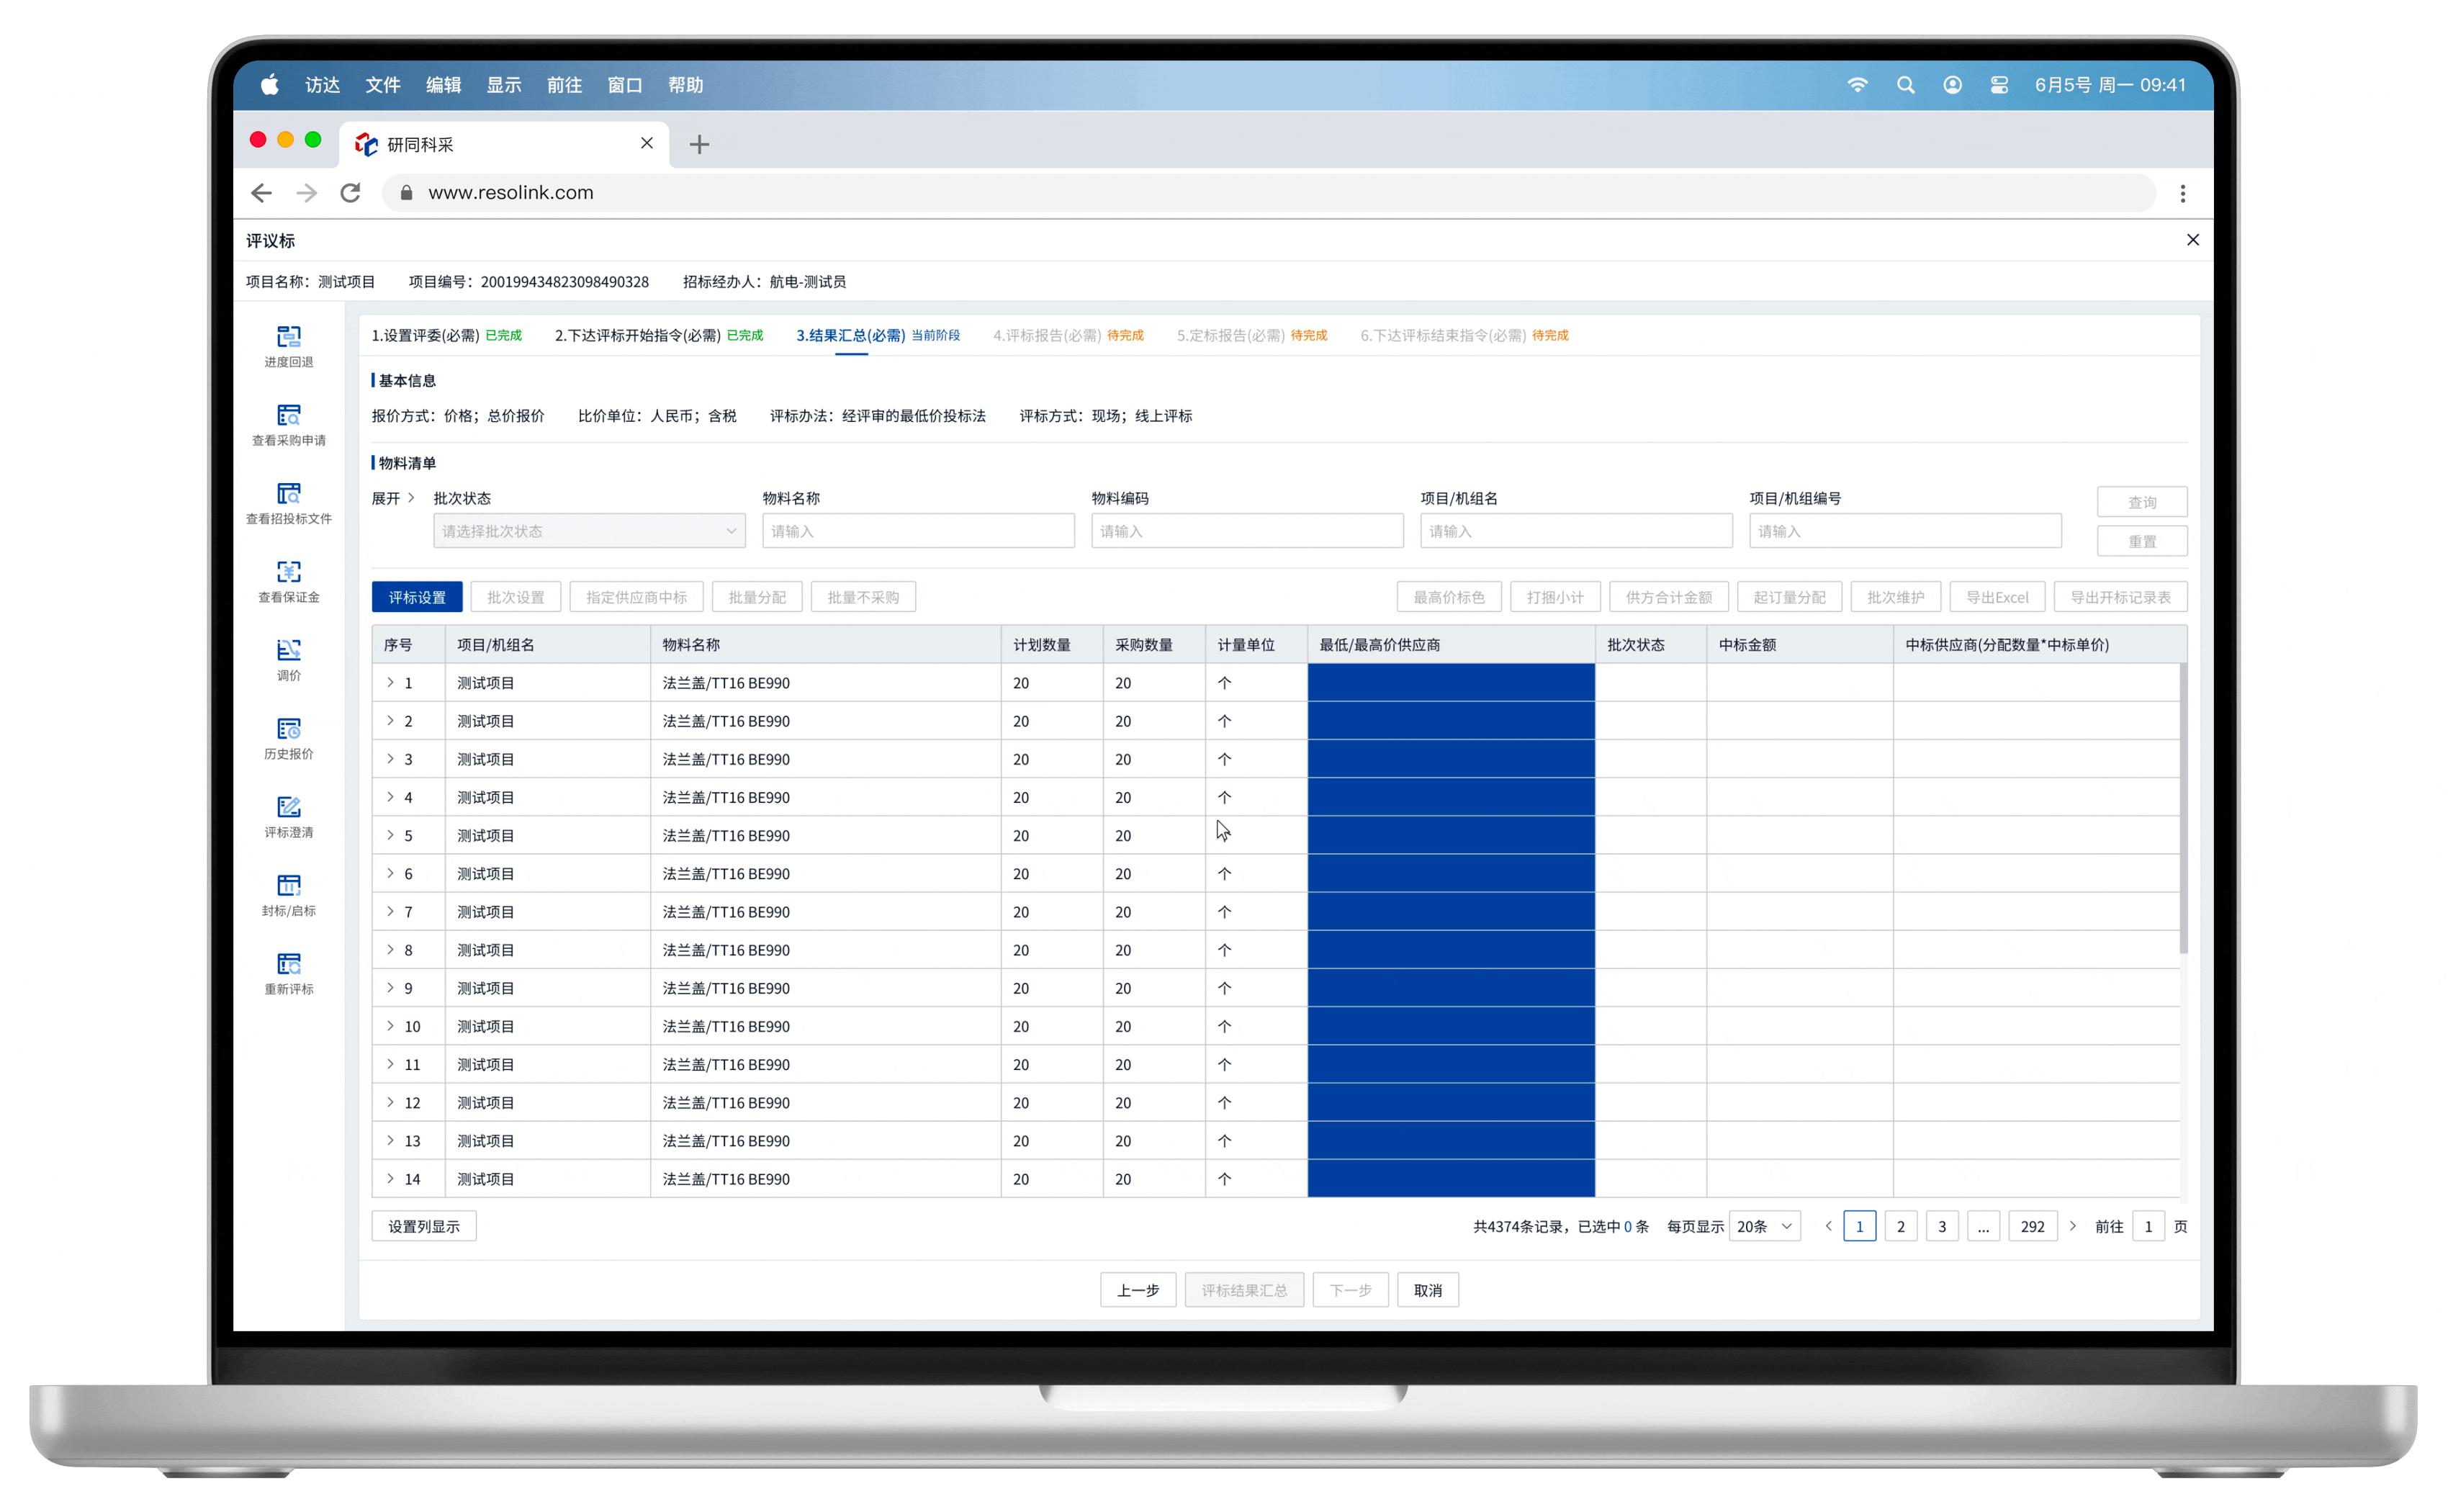Image resolution: width=2448 pixels, height=1512 pixels.
Task: Click the blue supplier cell in row 3
Action: point(1451,759)
